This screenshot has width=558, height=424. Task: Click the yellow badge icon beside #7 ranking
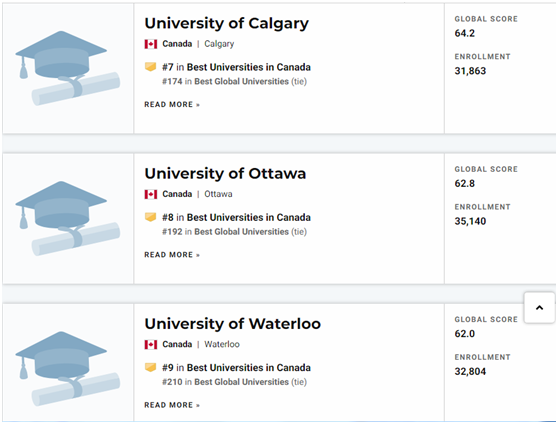pos(151,67)
